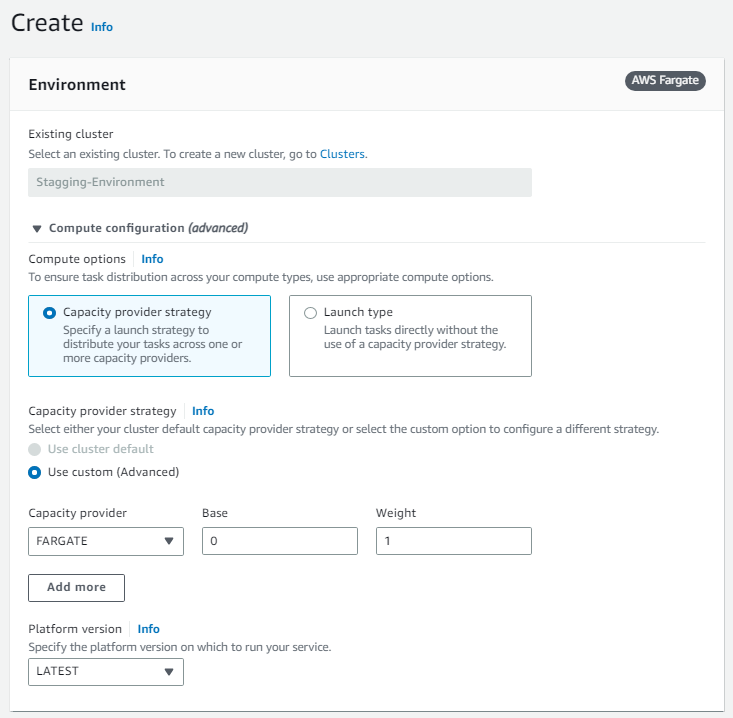
Task: Click the Compute configuration (advanced) heading text
Action: click(x=148, y=228)
